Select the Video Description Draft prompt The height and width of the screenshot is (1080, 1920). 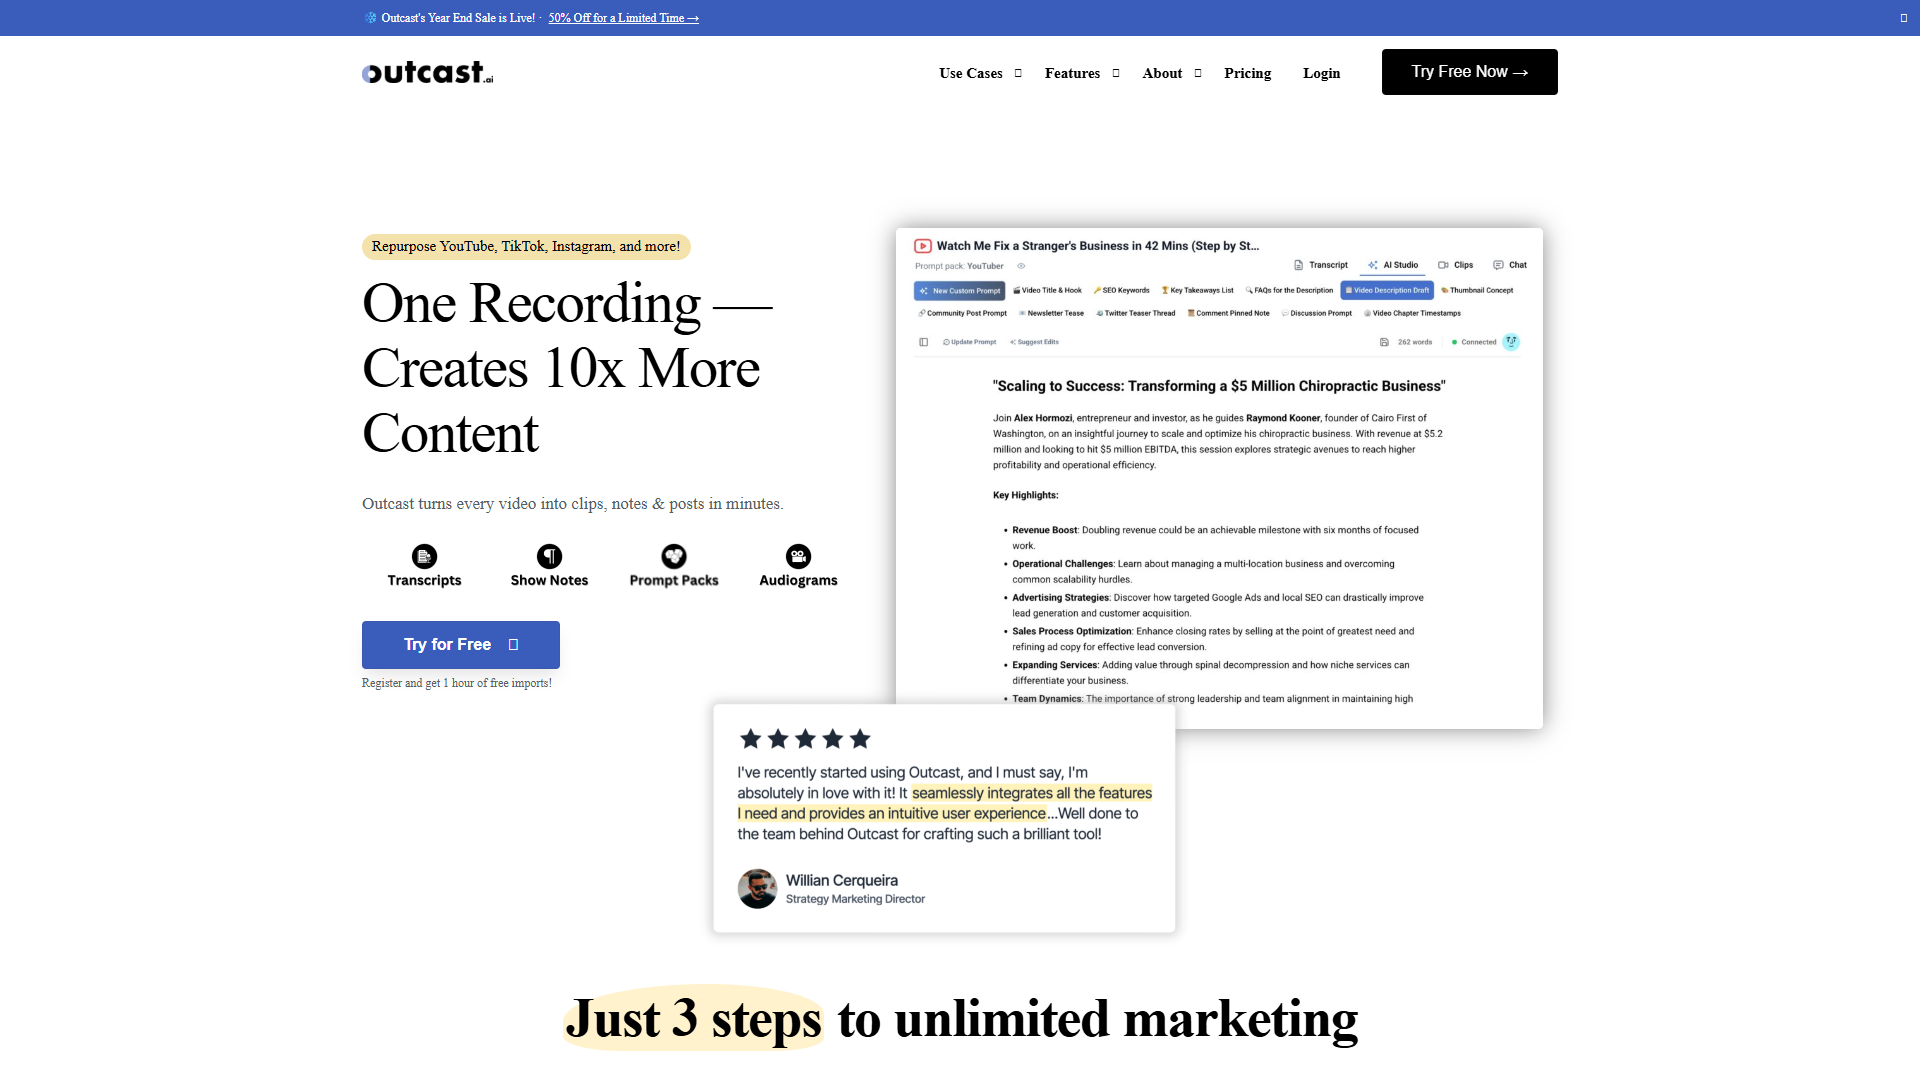(1387, 291)
